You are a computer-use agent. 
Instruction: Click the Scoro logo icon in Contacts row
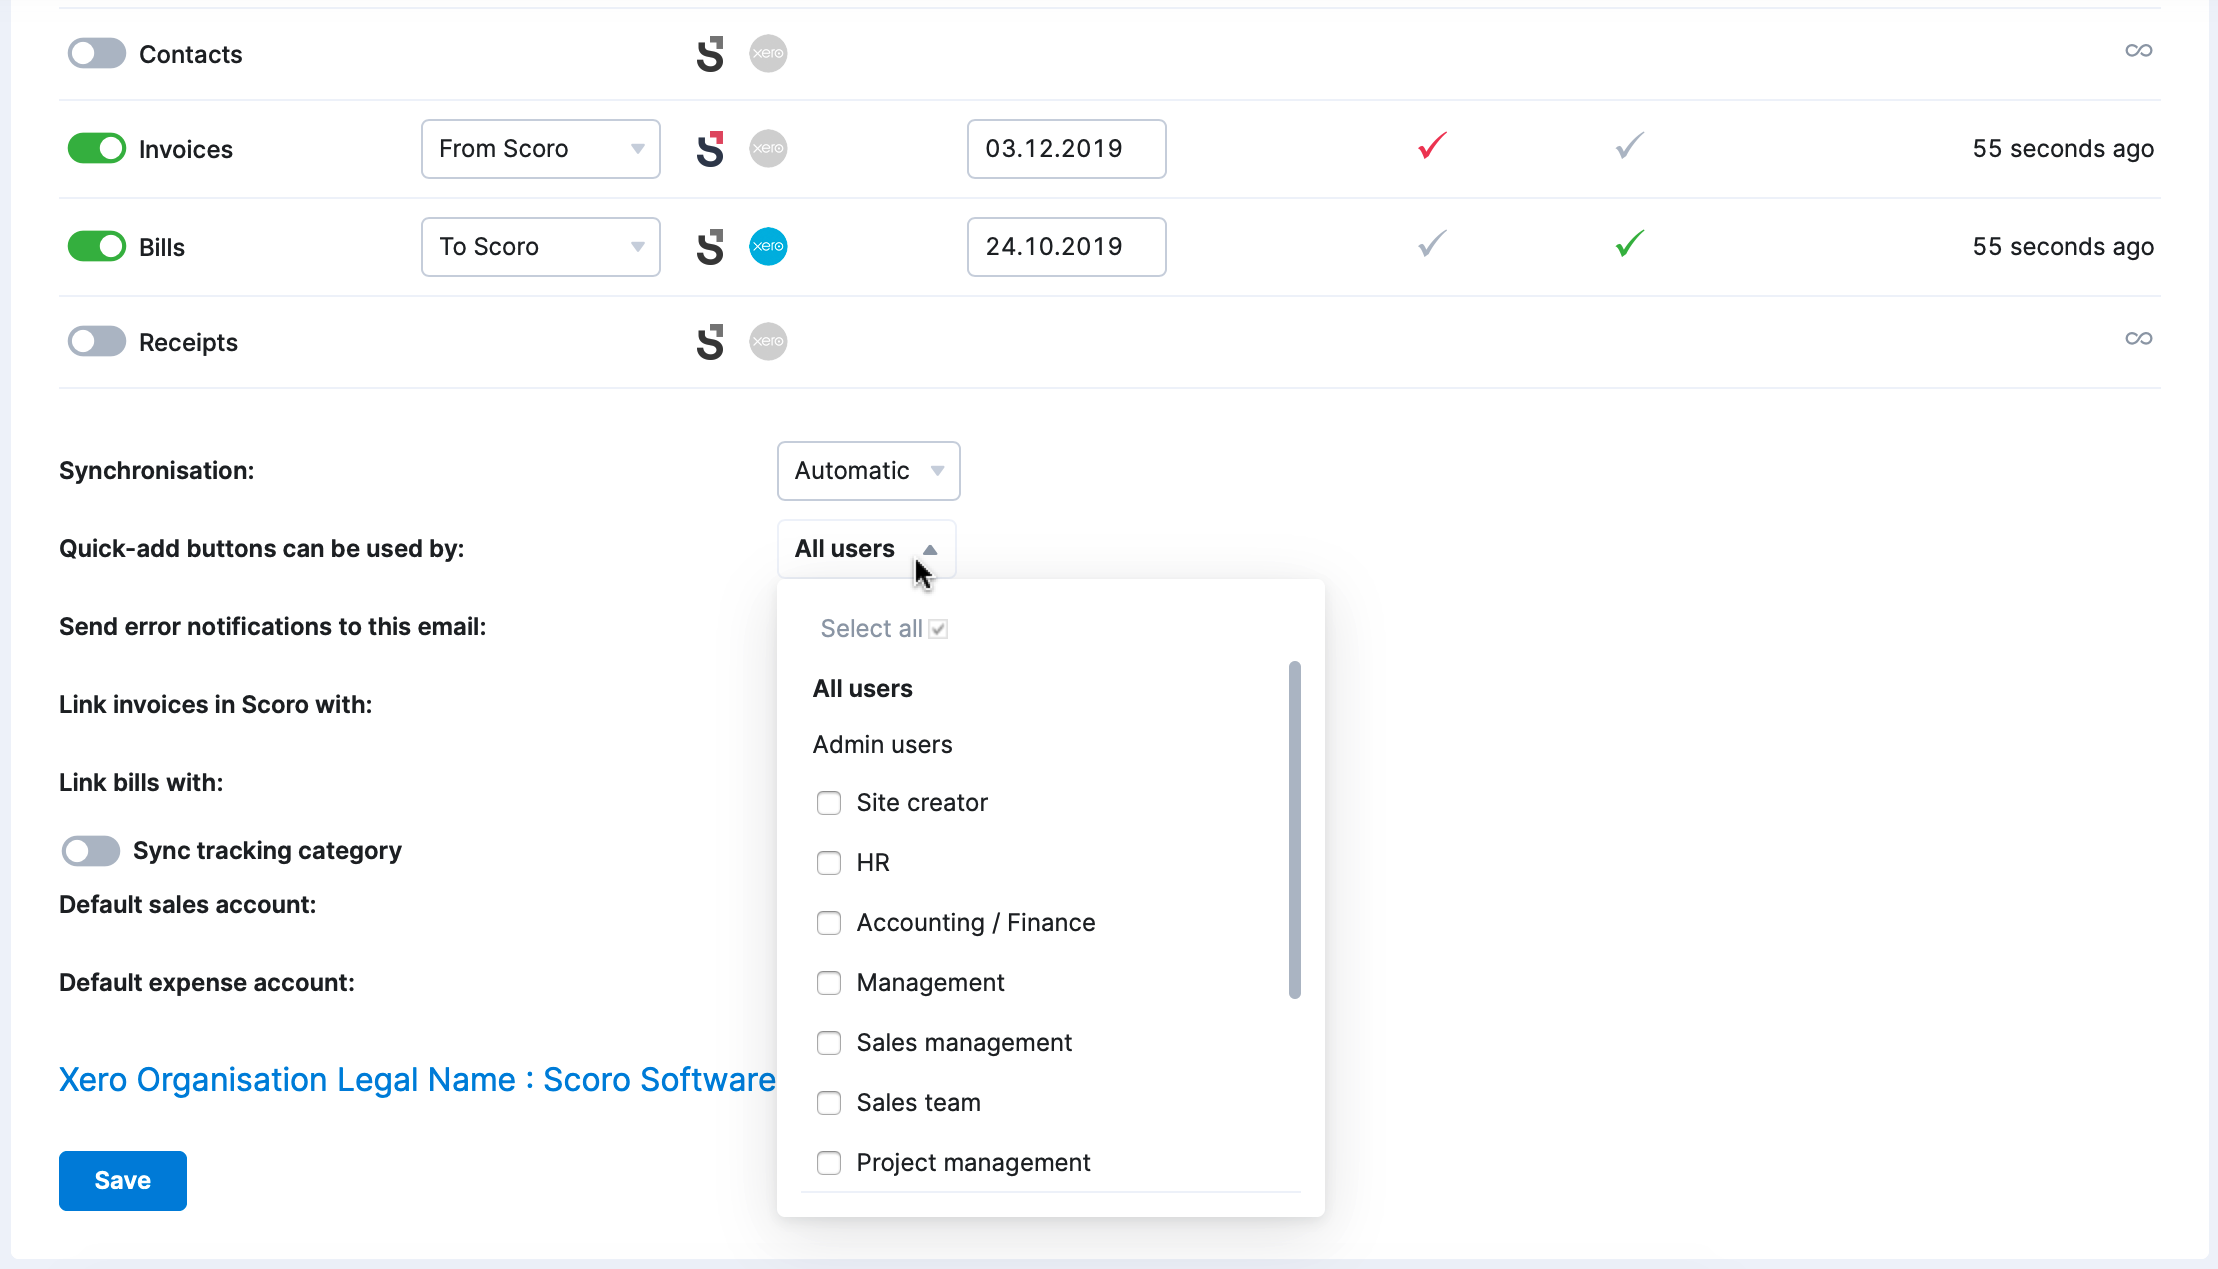tap(710, 54)
